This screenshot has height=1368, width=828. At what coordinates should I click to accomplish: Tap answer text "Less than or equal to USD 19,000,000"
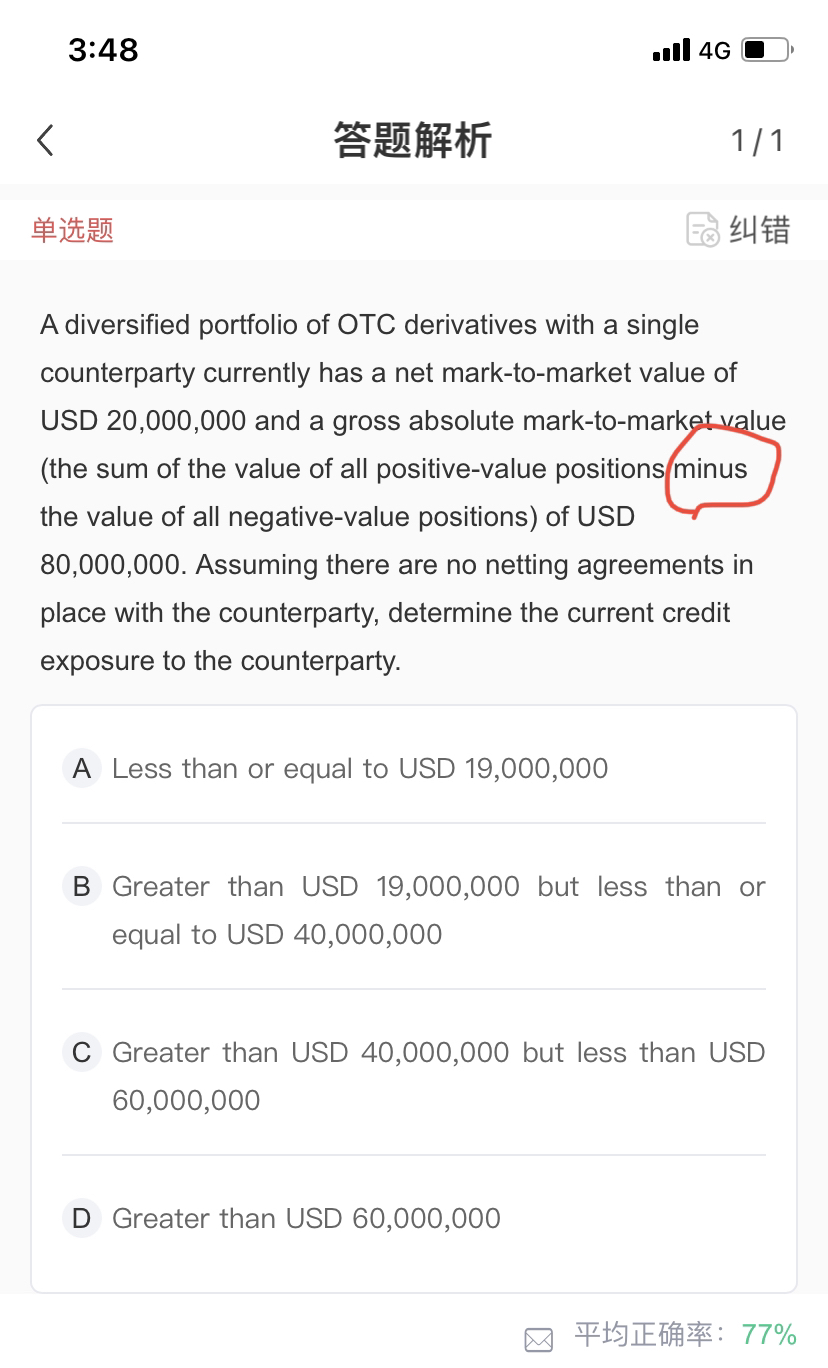pyautogui.click(x=360, y=769)
